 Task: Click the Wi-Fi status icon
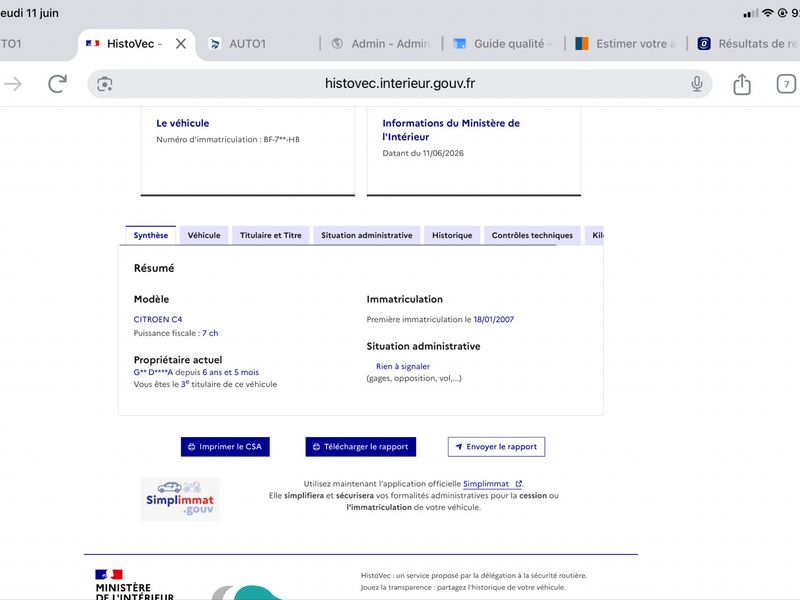(767, 13)
